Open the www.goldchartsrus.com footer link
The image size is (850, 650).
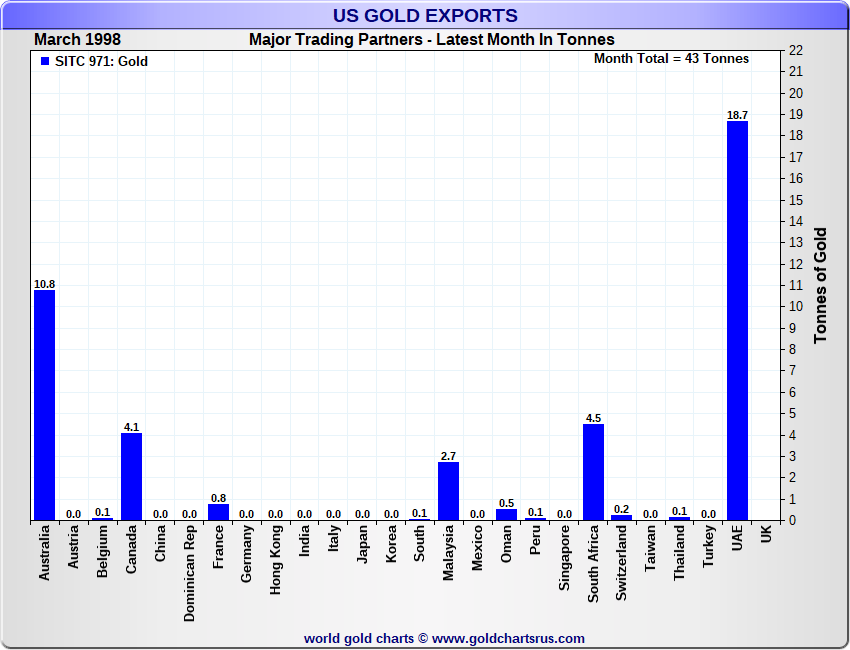508,639
